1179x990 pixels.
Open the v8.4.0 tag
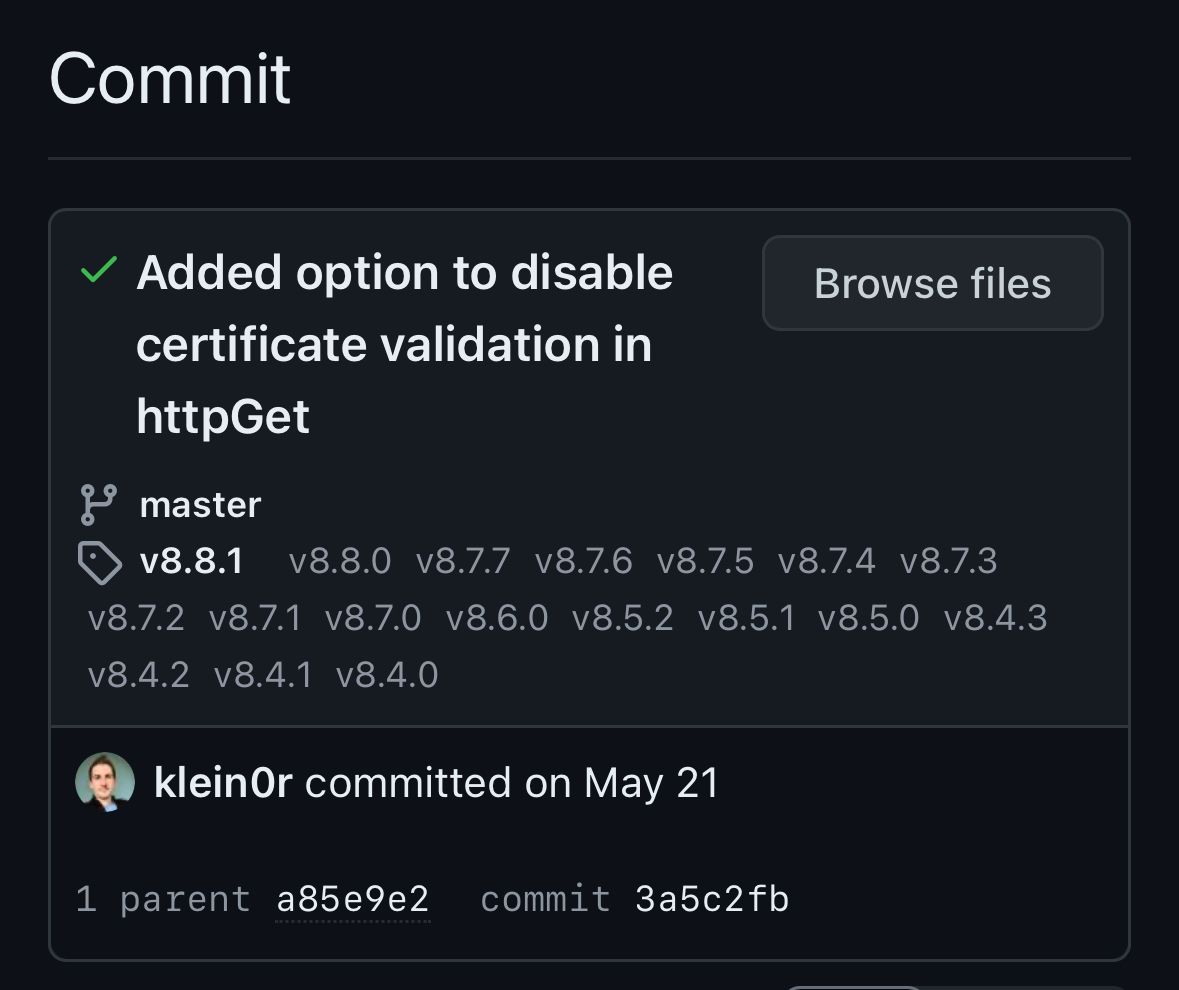click(387, 676)
